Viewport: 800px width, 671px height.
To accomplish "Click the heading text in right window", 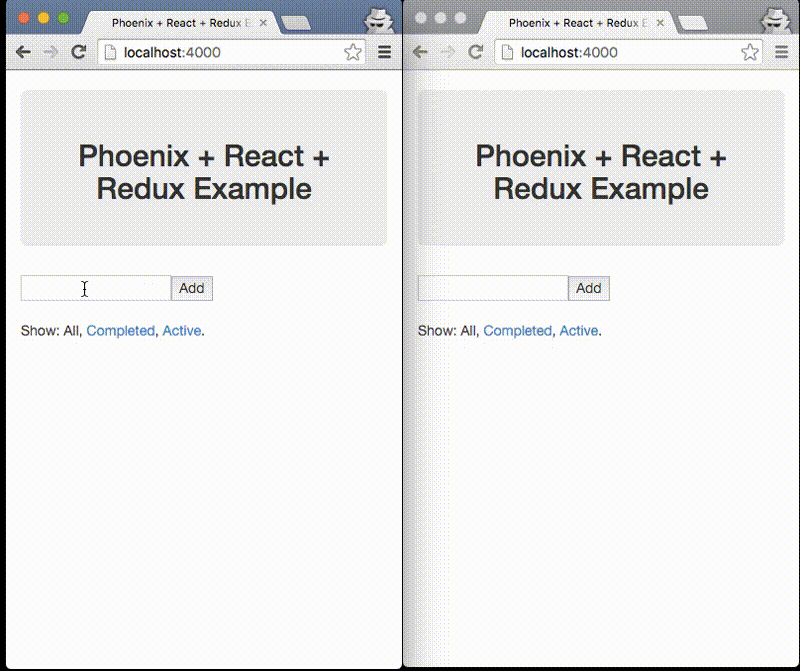I will [x=601, y=172].
